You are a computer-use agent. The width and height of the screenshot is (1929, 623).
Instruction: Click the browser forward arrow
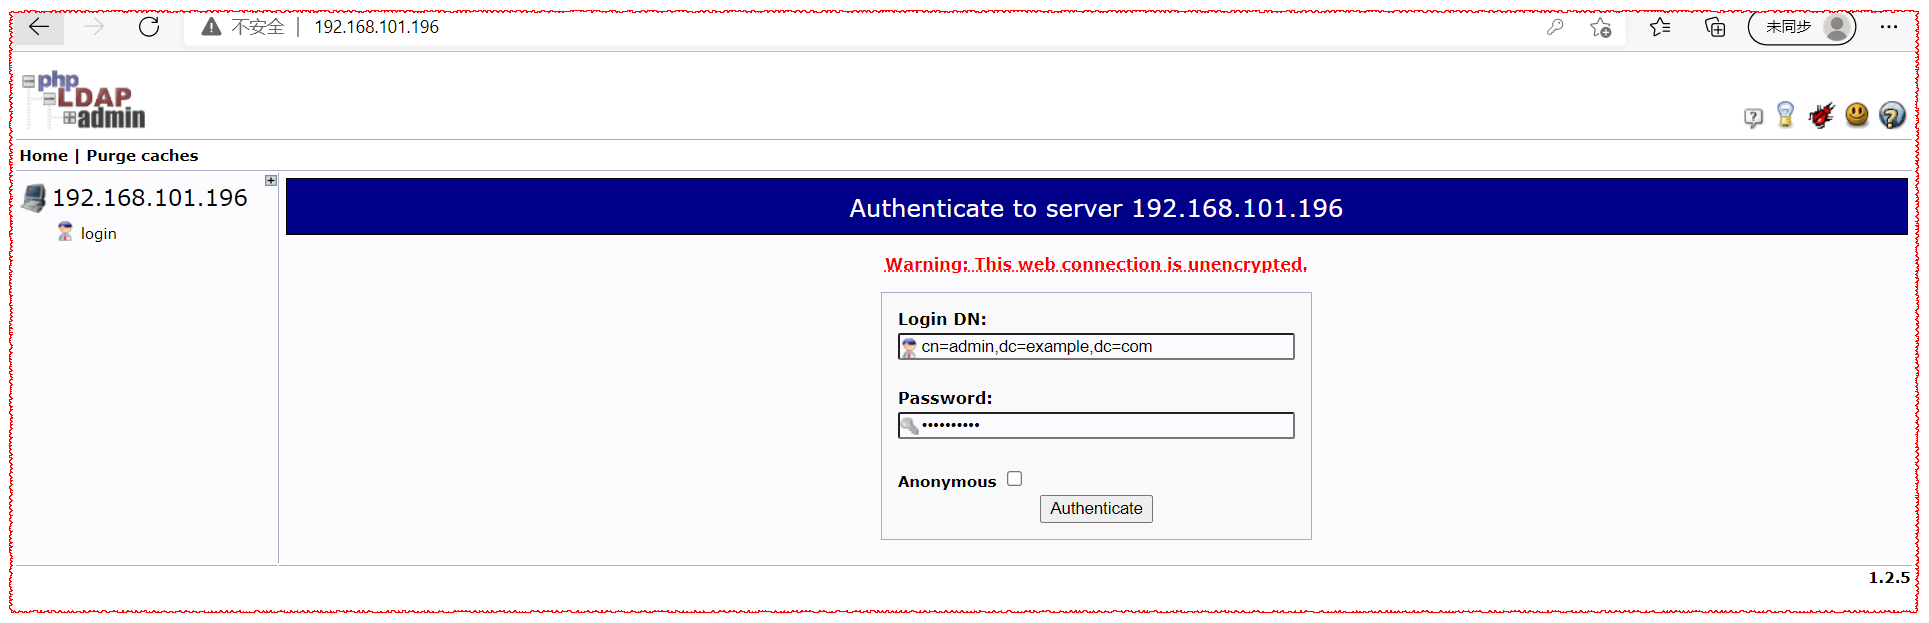click(94, 27)
